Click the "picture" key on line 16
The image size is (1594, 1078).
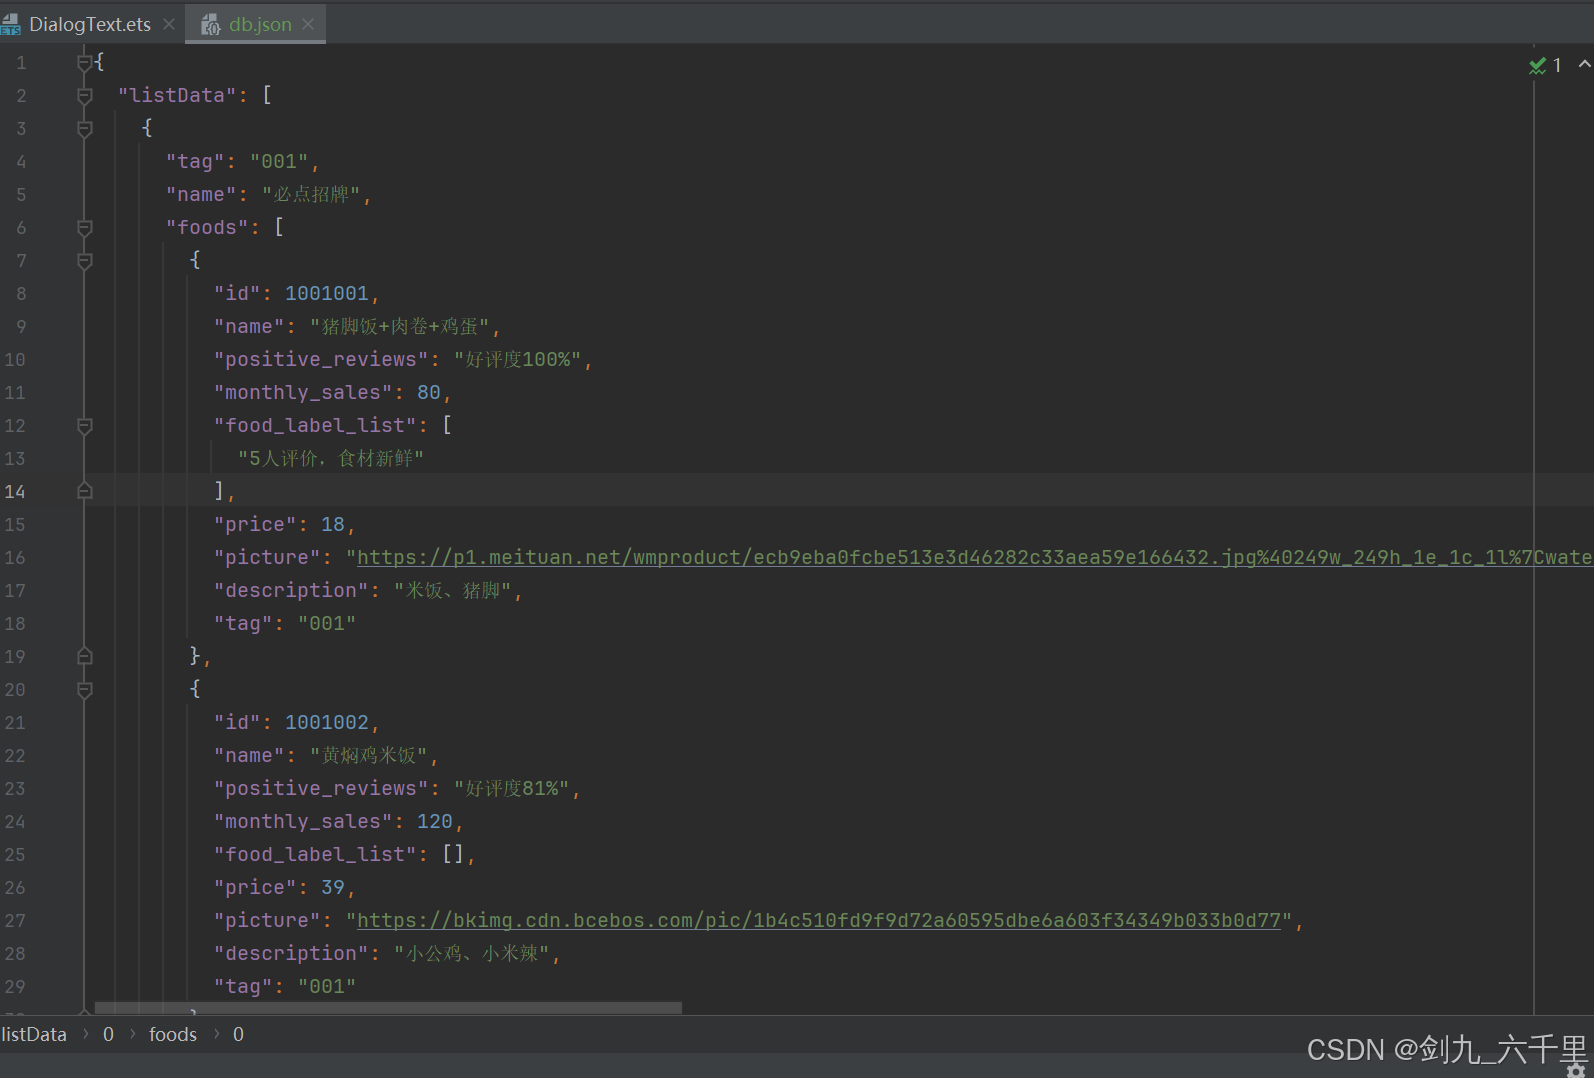[267, 558]
